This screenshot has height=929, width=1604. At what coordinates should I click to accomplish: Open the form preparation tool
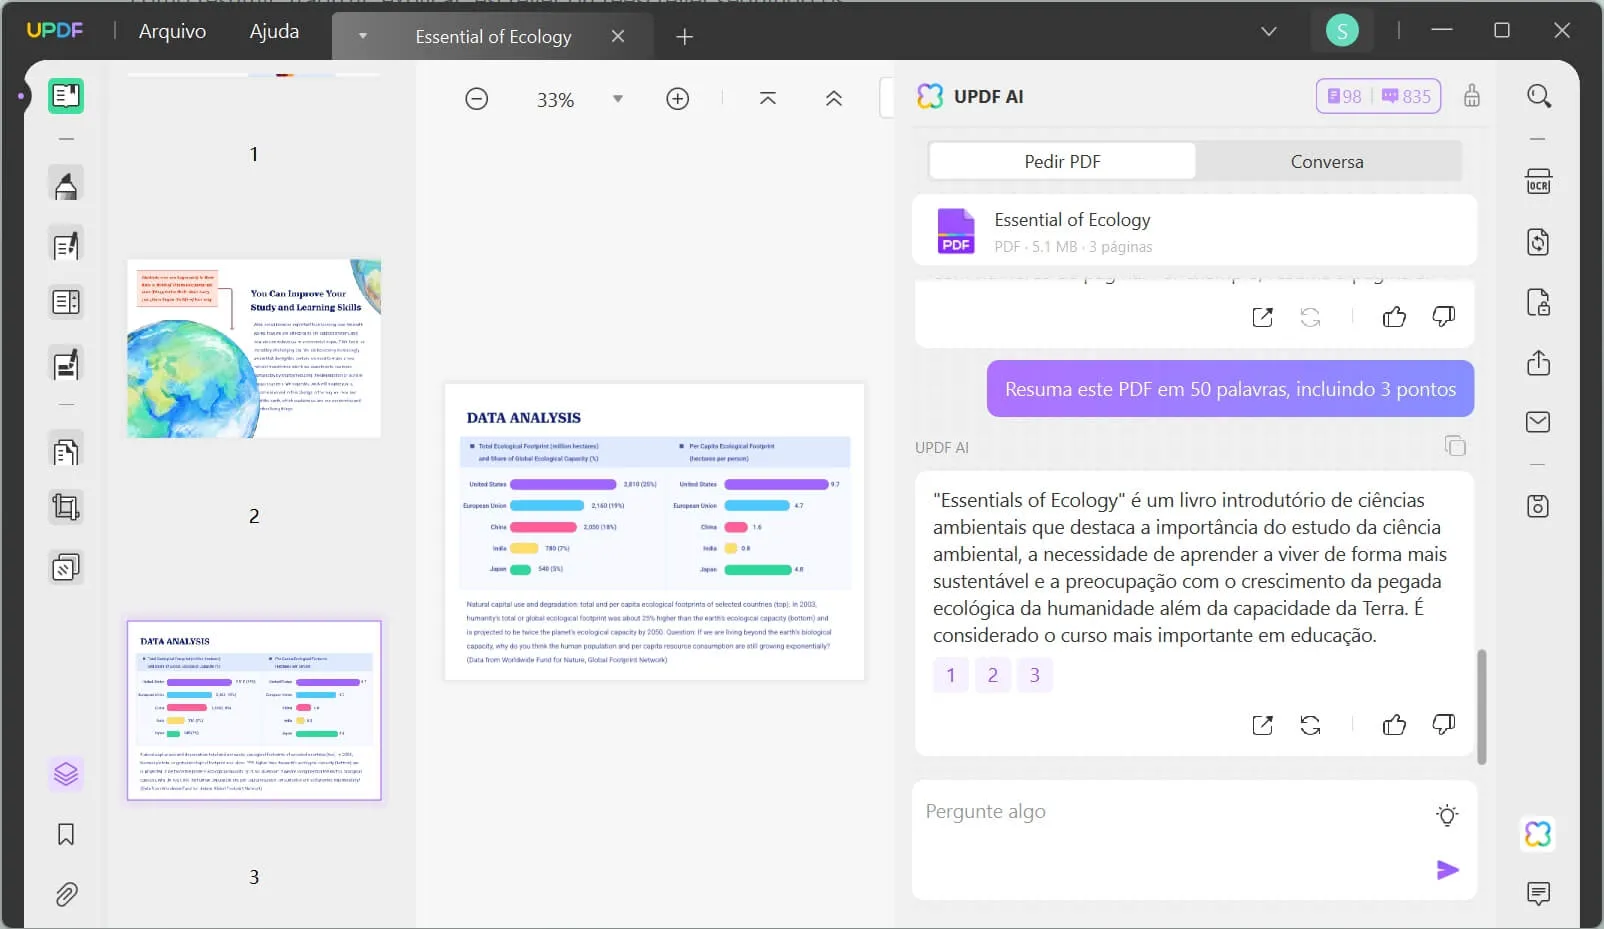[66, 302]
